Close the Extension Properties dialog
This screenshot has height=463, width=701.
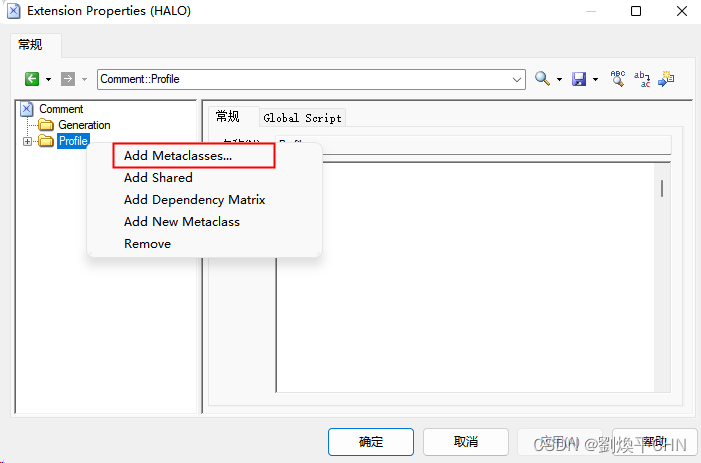point(682,11)
